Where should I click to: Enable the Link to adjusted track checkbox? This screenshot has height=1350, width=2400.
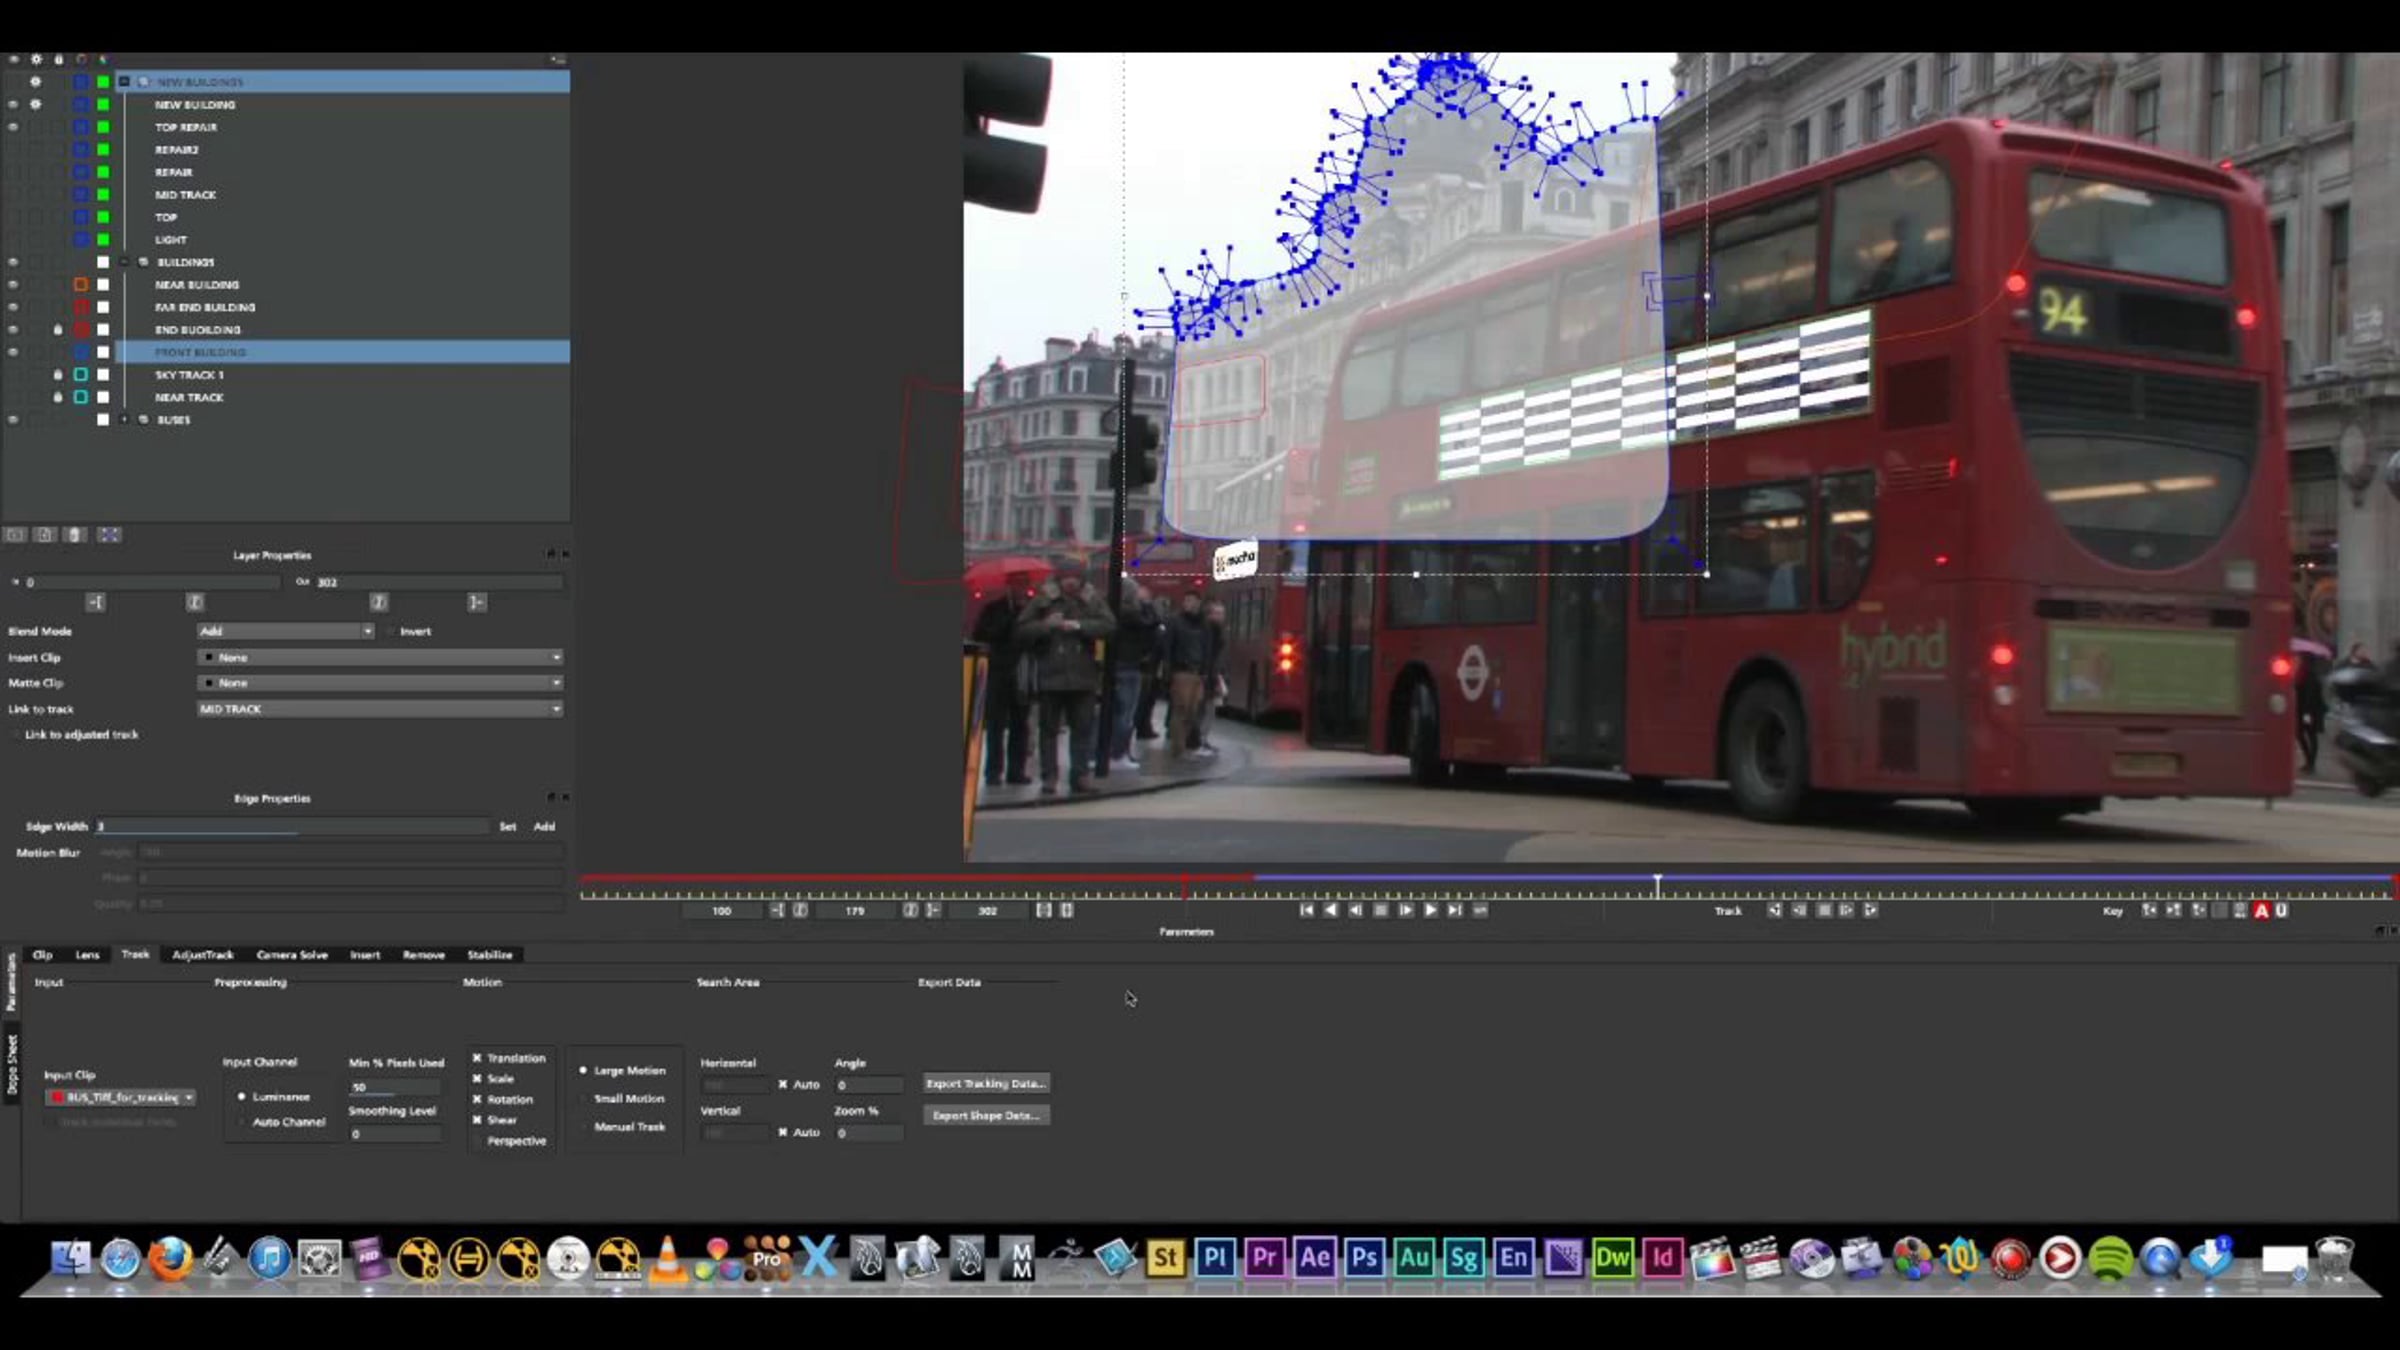[x=15, y=734]
